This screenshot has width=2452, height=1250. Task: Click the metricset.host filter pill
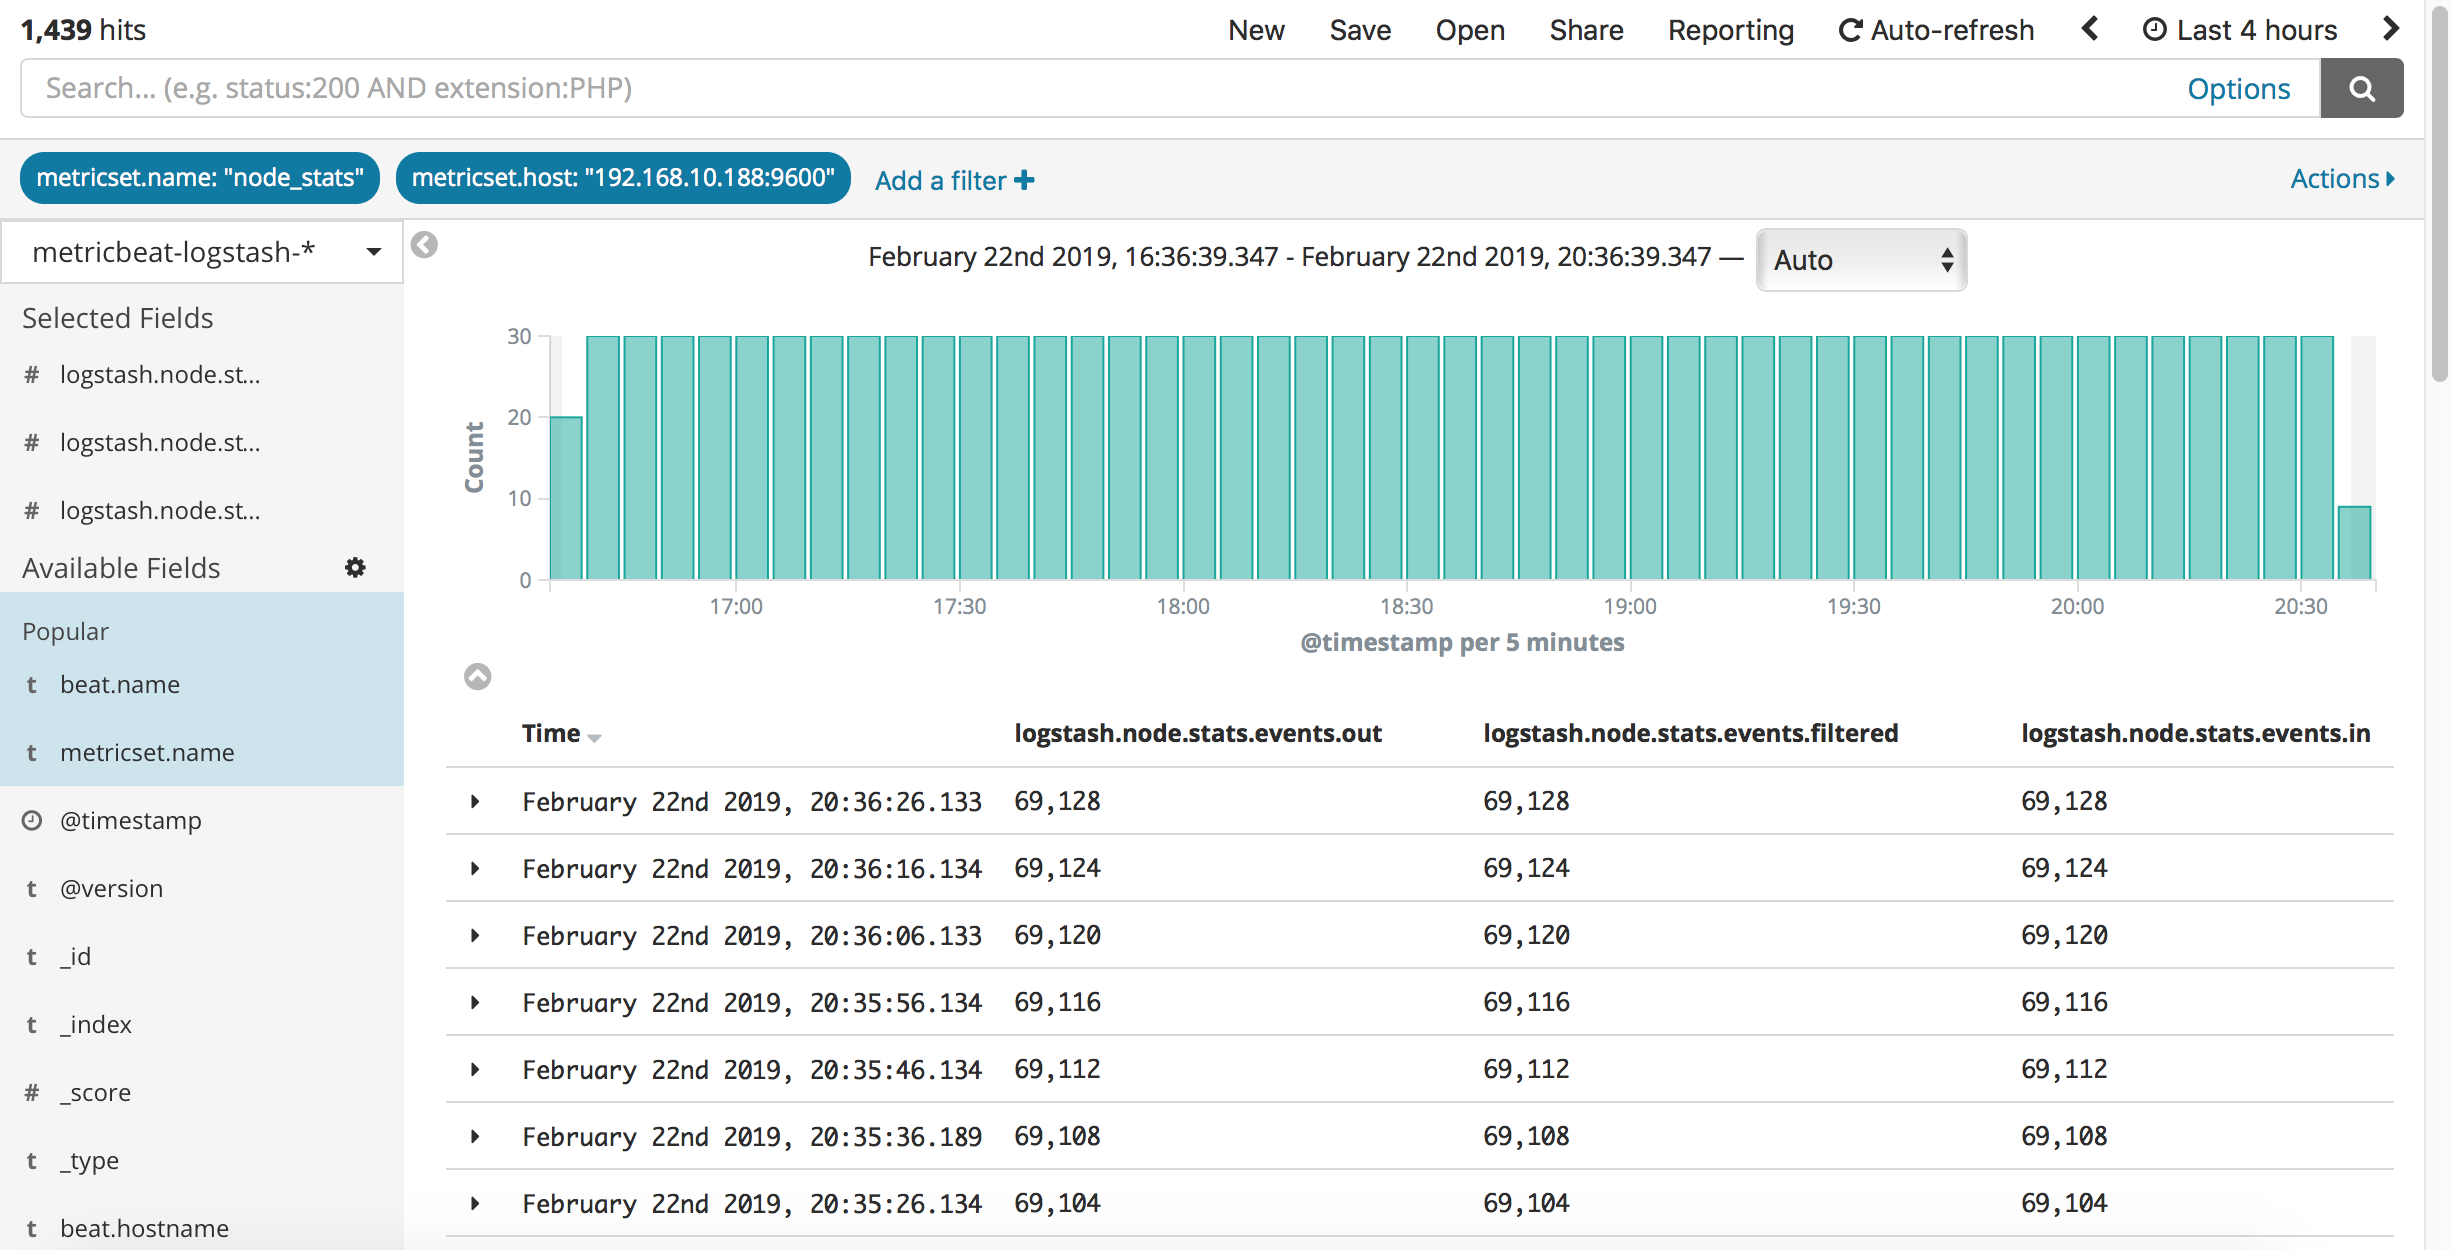click(623, 178)
